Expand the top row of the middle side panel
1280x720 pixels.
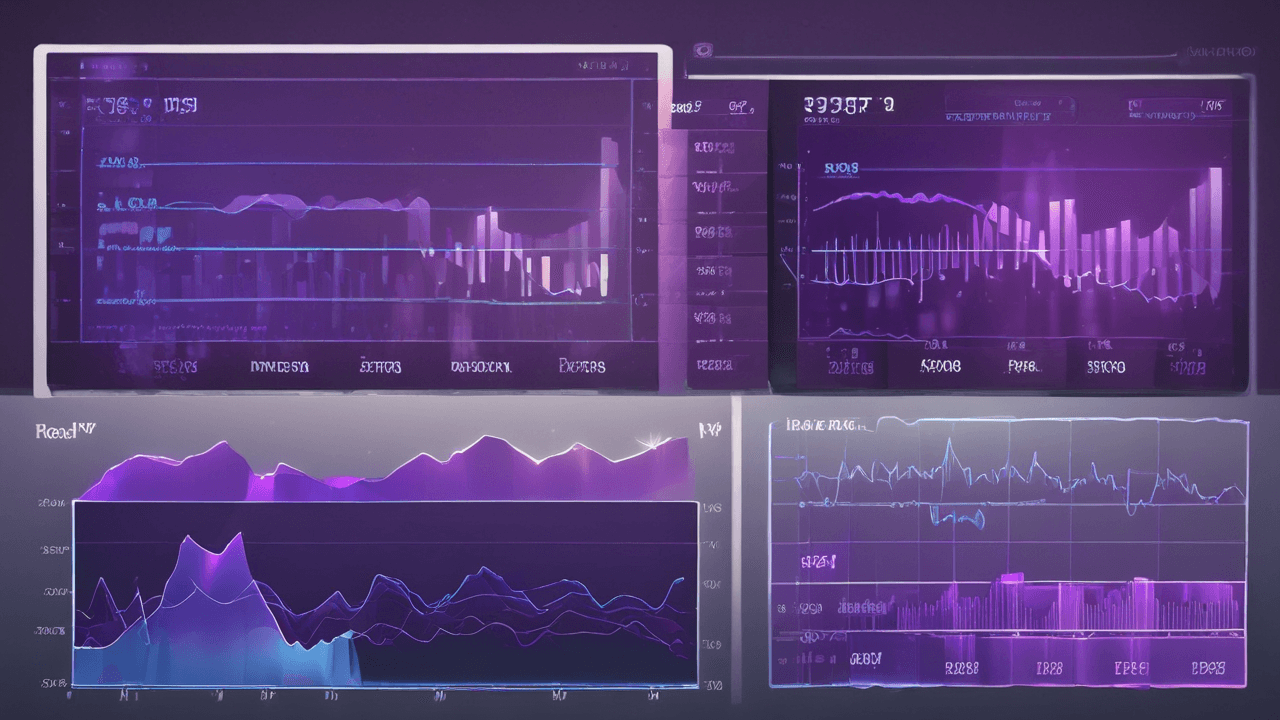tap(713, 147)
